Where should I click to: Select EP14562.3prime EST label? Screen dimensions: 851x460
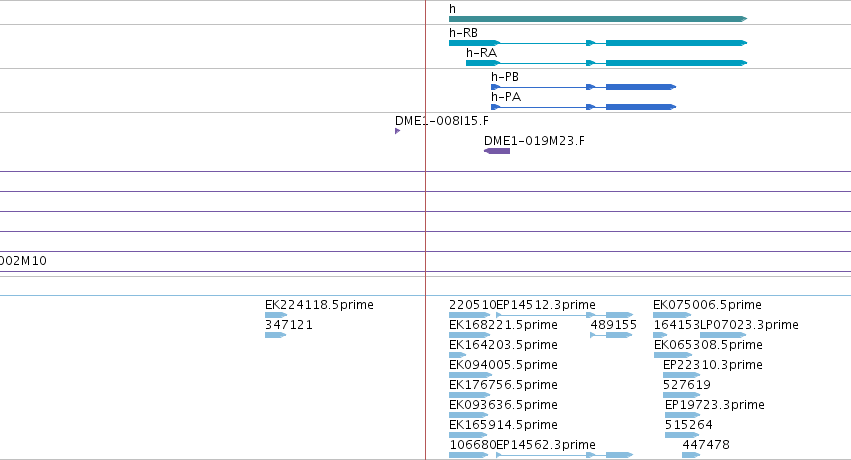pyautogui.click(x=546, y=445)
